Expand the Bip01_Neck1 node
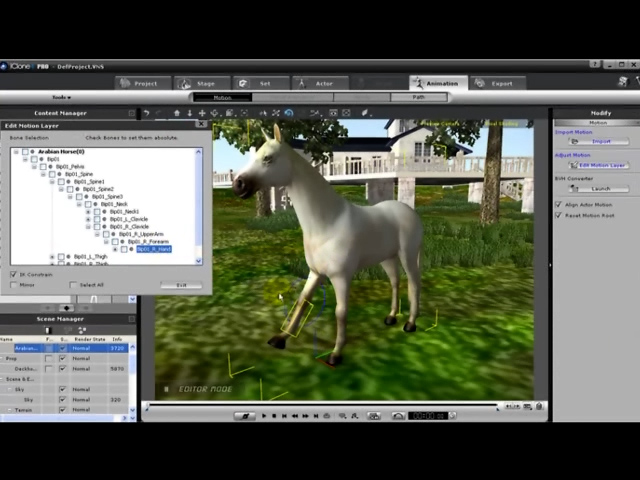 point(88,211)
